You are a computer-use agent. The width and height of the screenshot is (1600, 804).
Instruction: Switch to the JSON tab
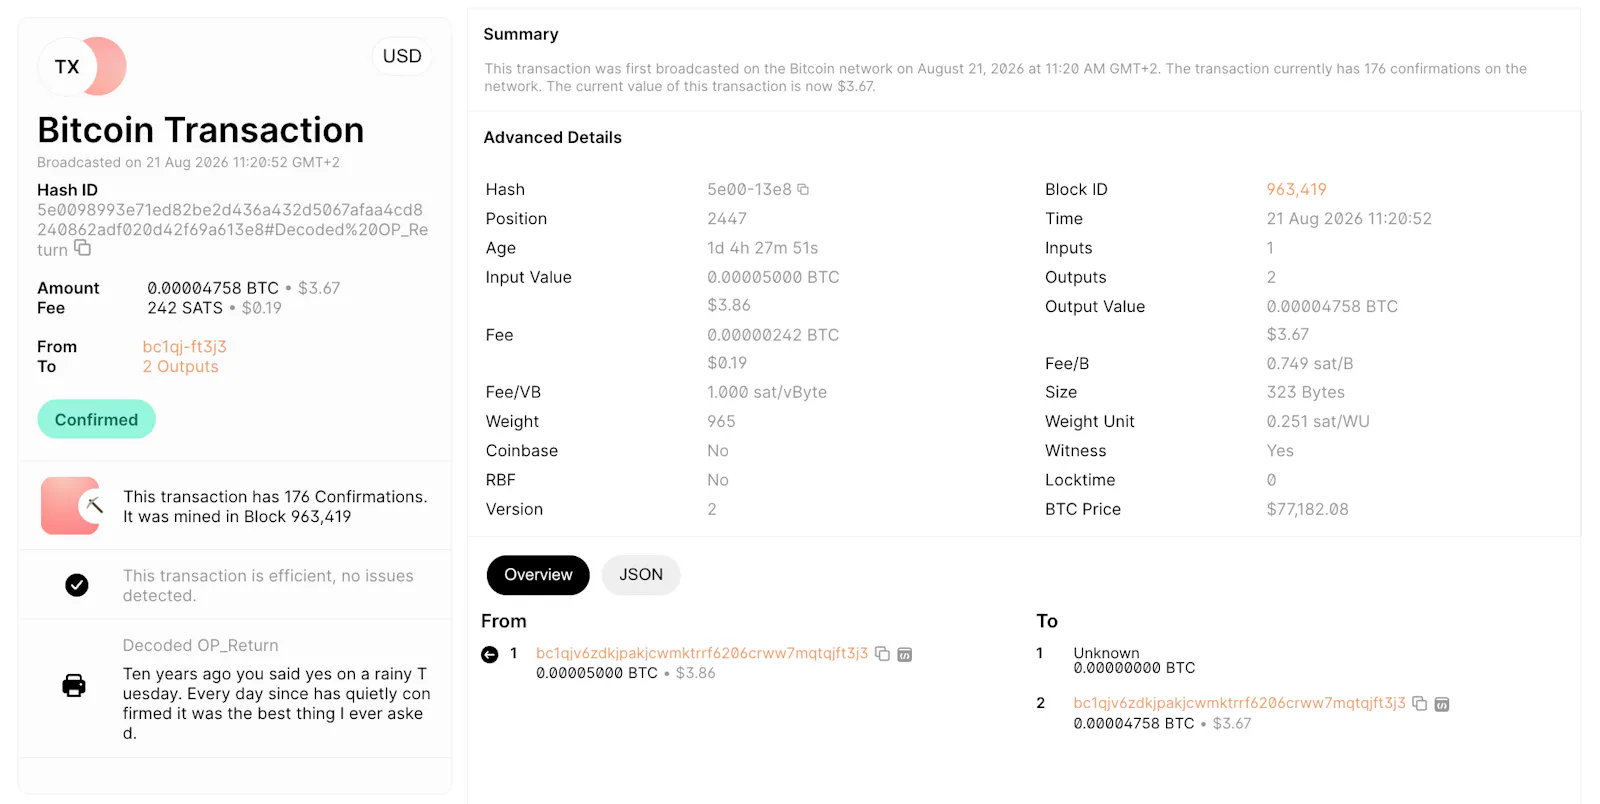pyautogui.click(x=641, y=575)
